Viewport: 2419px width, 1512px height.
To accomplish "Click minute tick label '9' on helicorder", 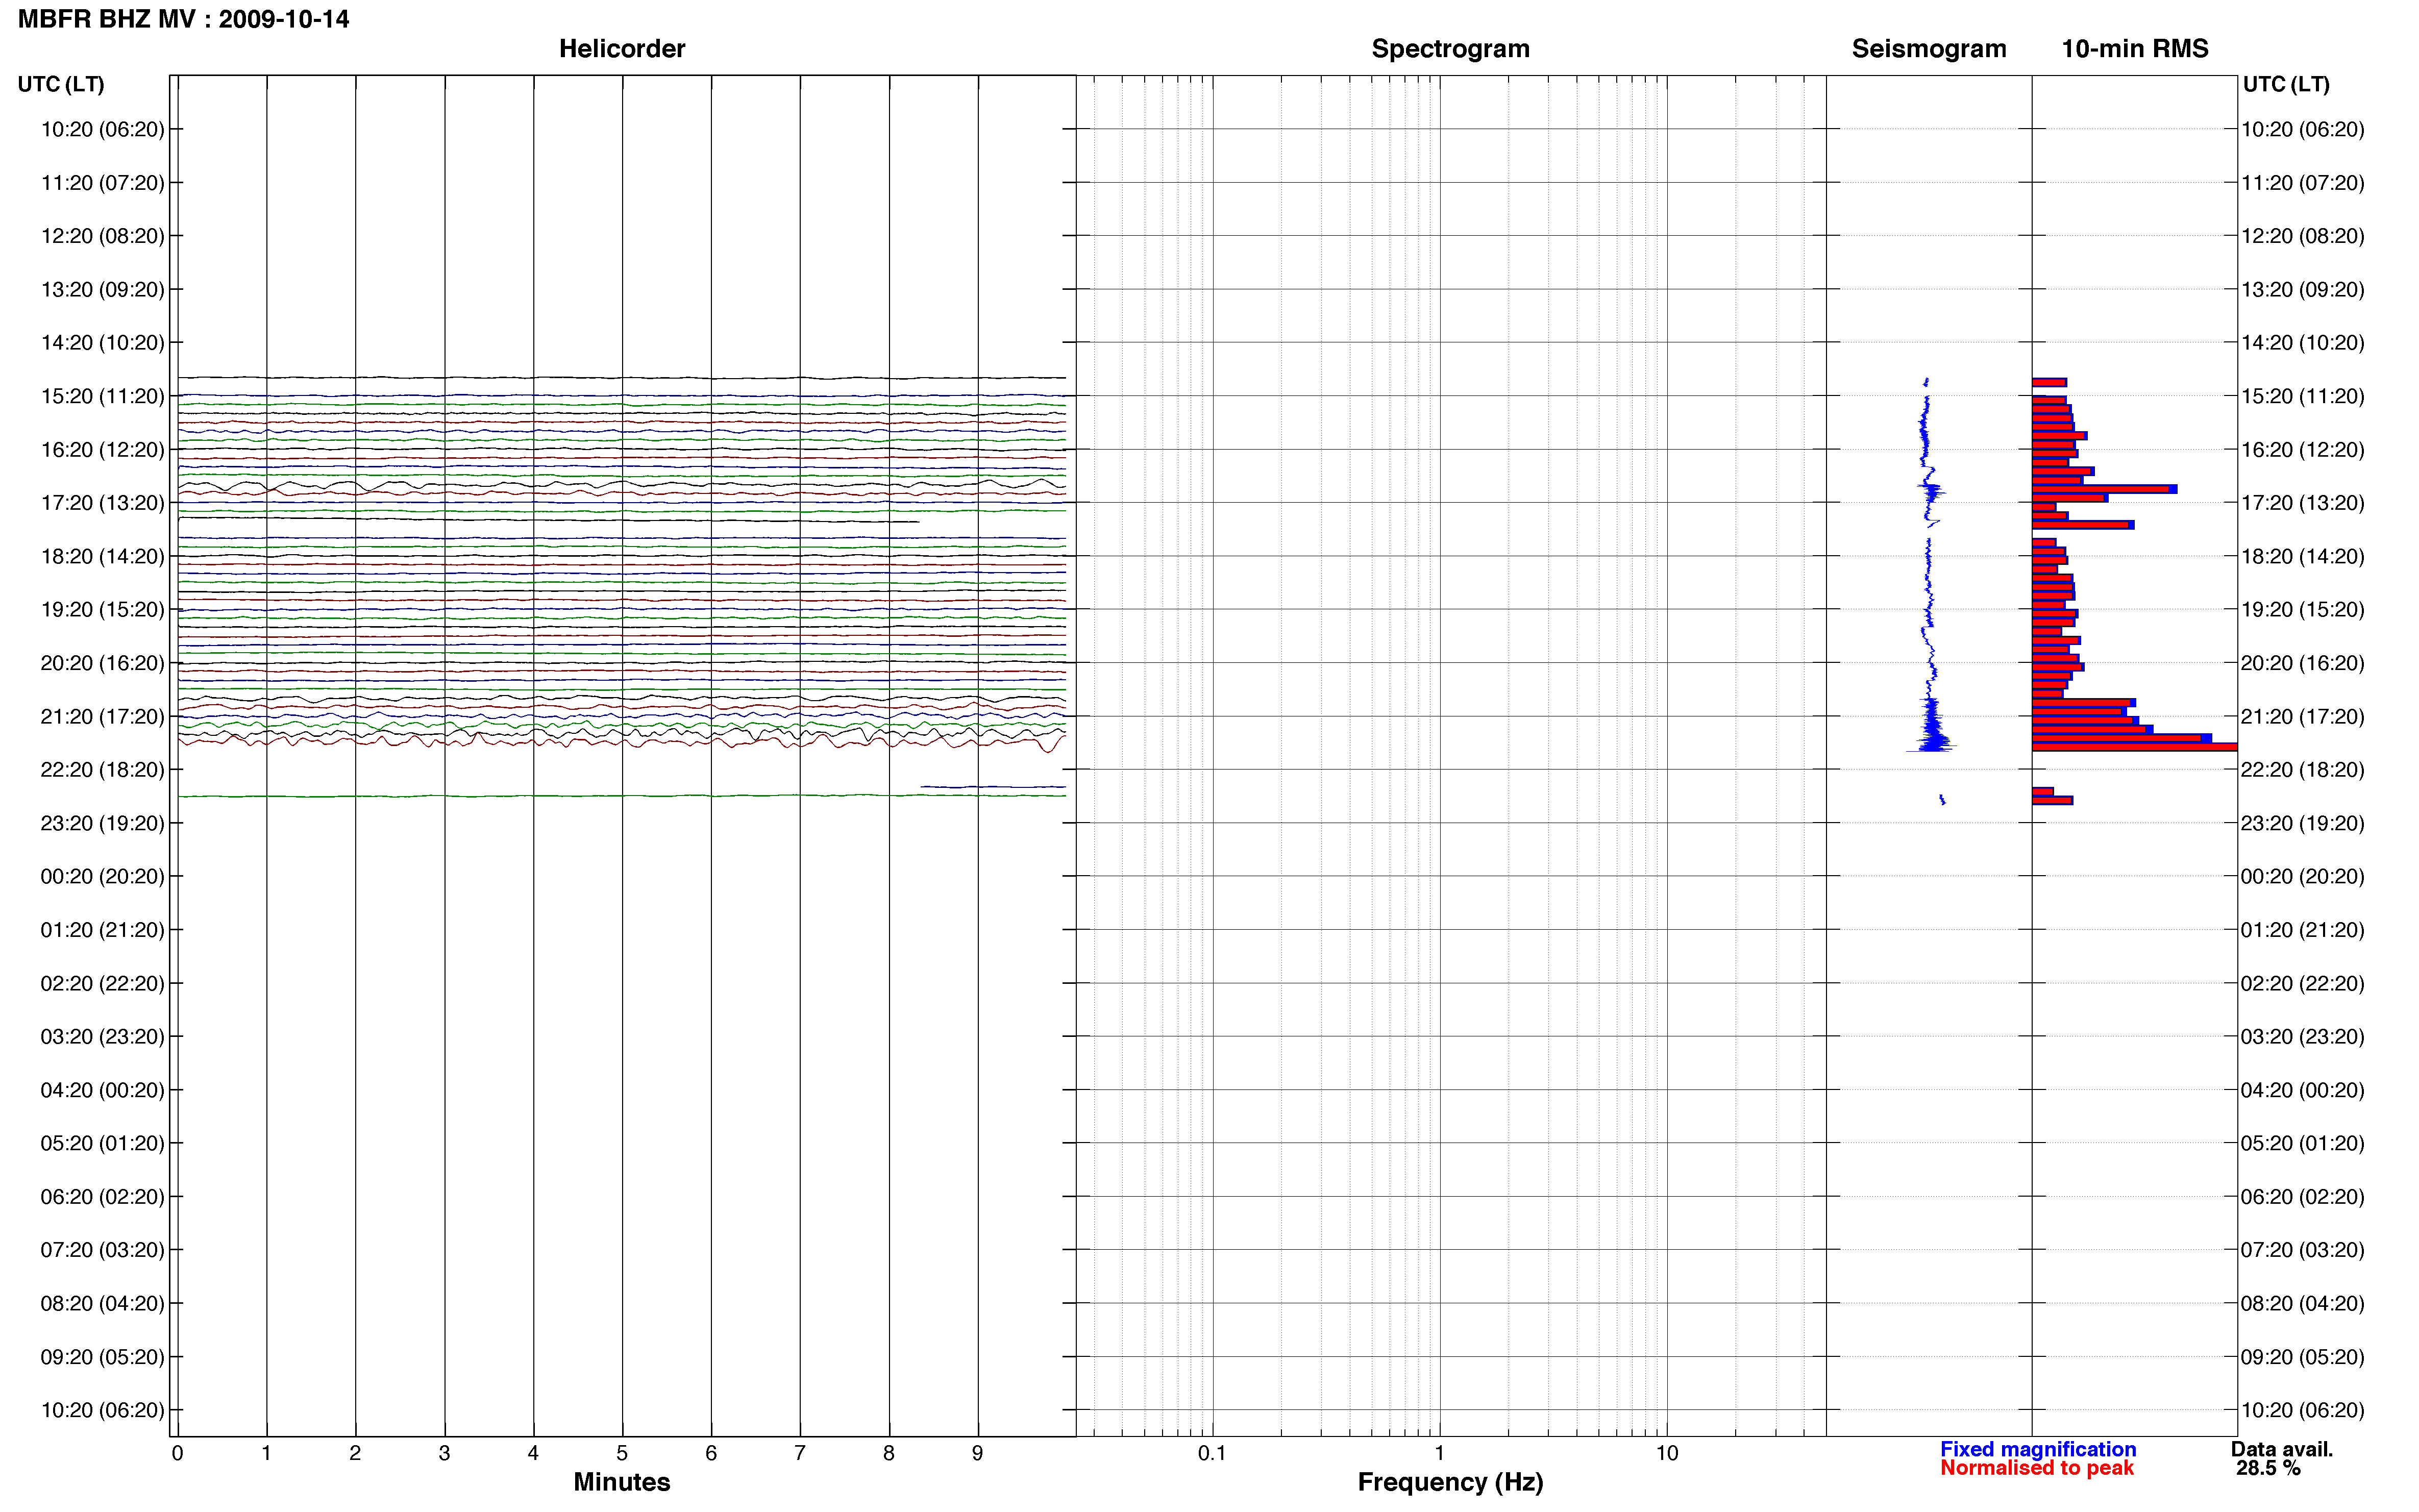I will 978,1453.
